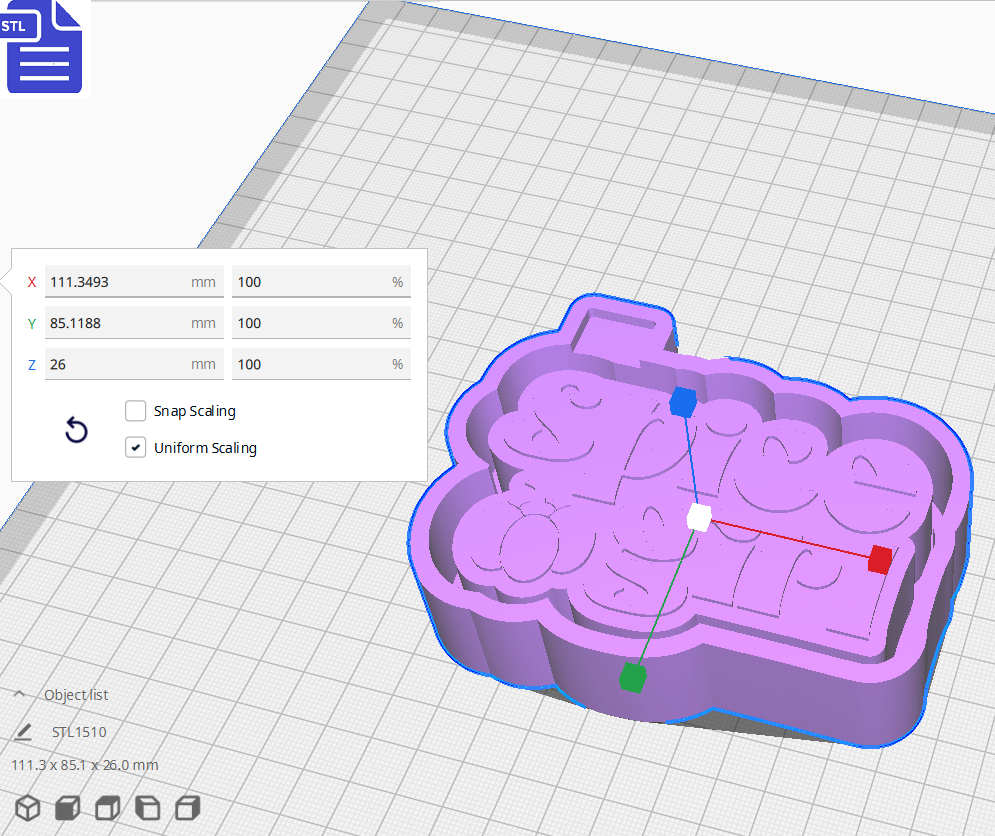Click the green Y-axis scale handle
This screenshot has height=836, width=995.
tap(634, 676)
